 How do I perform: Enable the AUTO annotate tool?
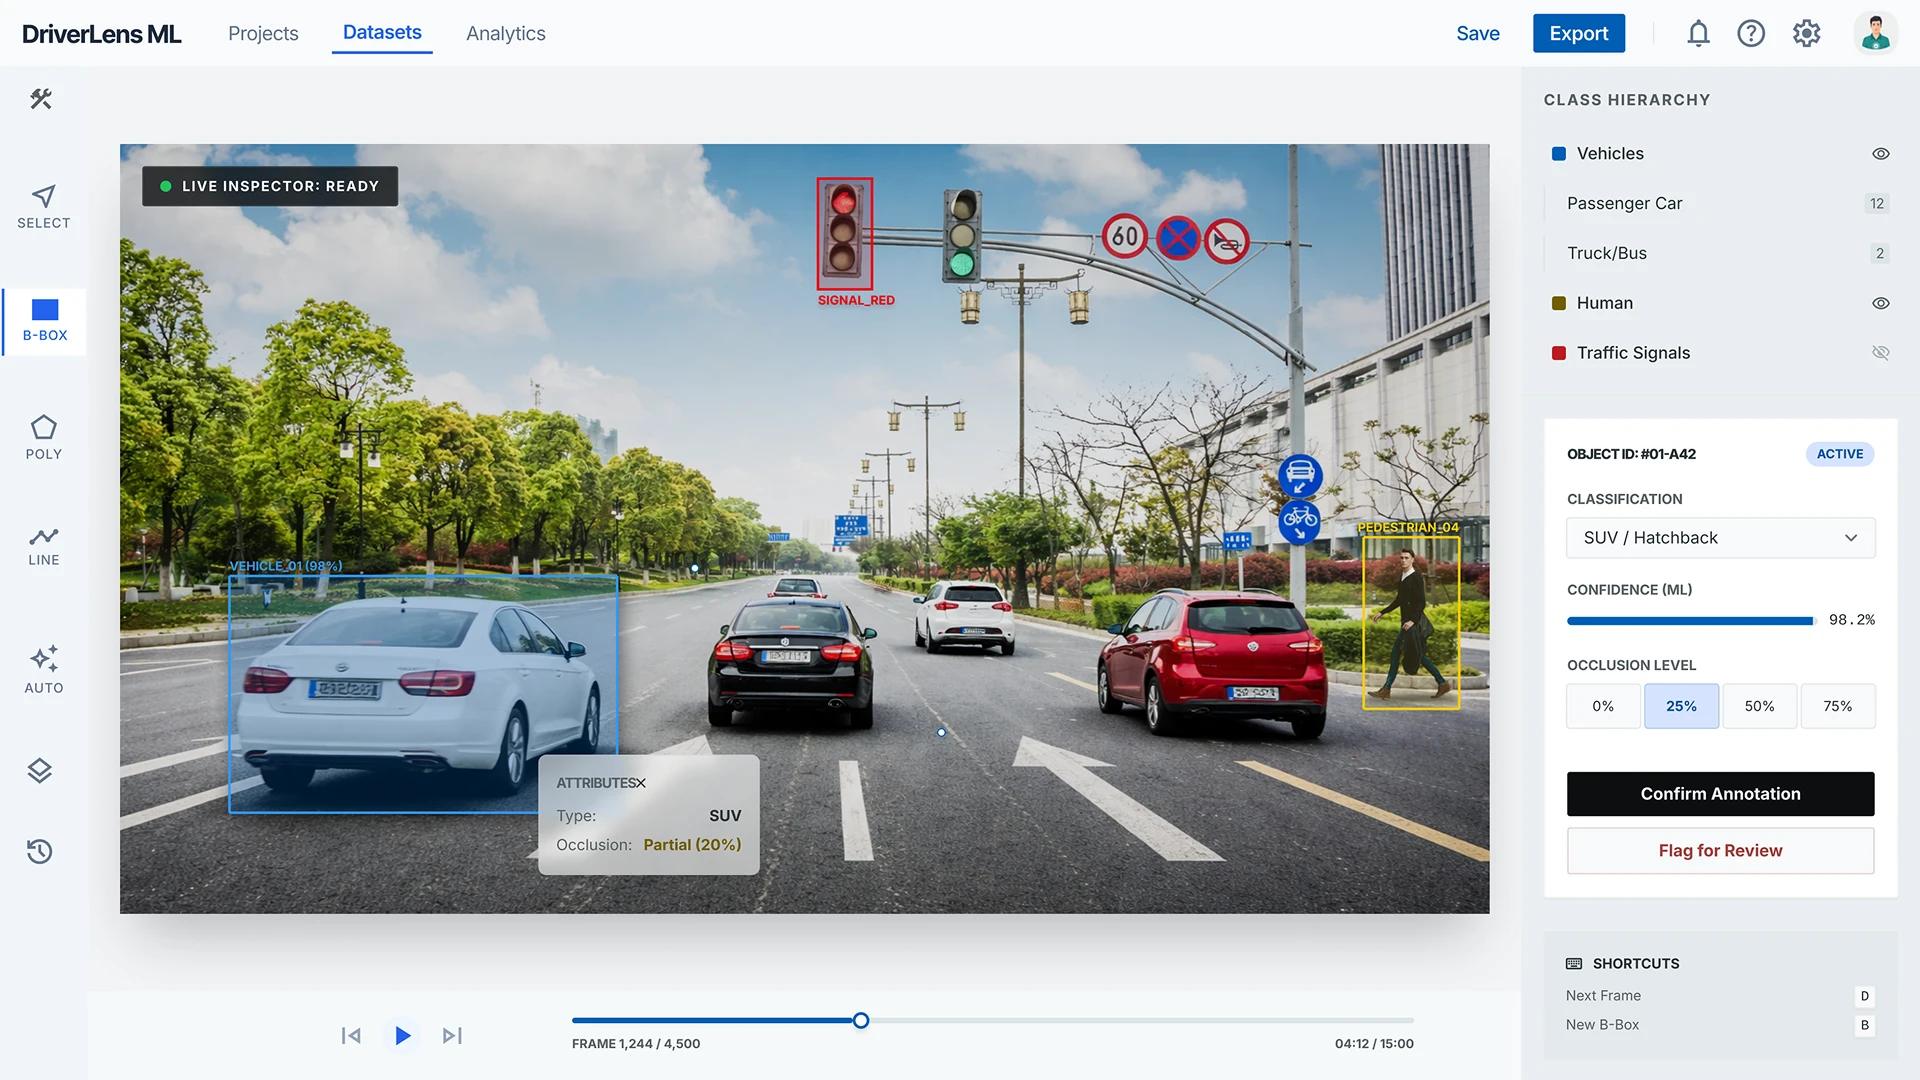coord(44,669)
